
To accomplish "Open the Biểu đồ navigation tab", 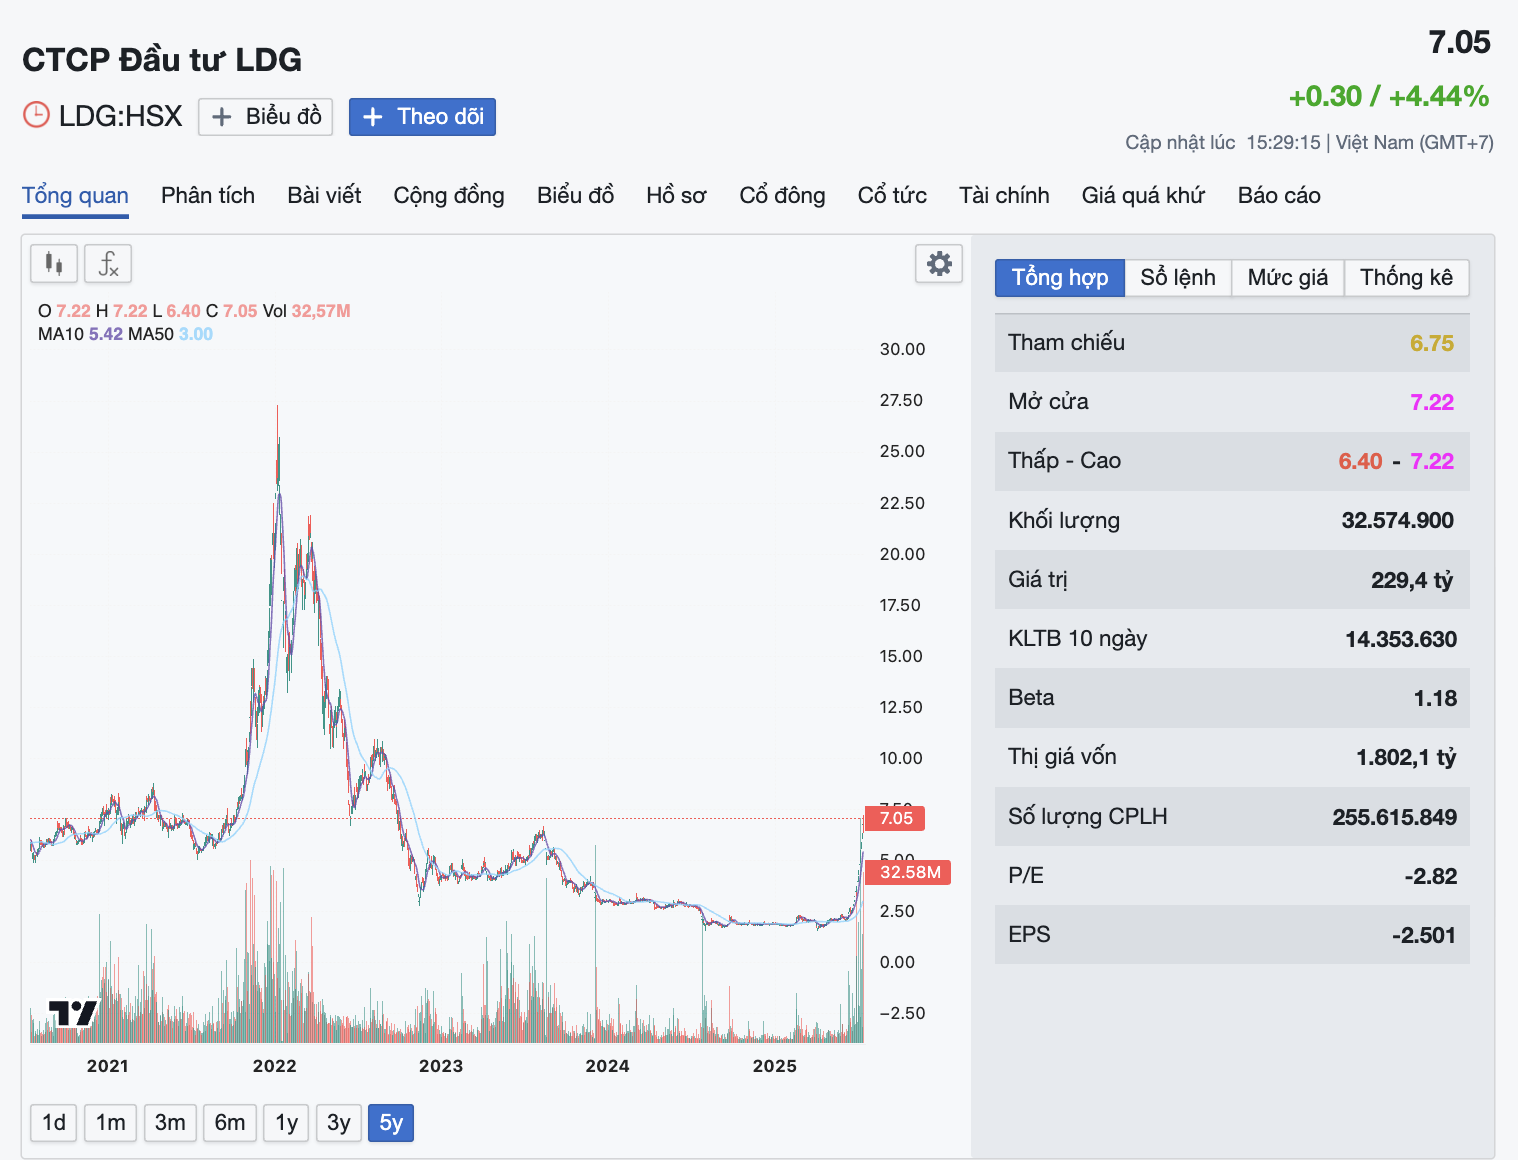I will tap(575, 195).
